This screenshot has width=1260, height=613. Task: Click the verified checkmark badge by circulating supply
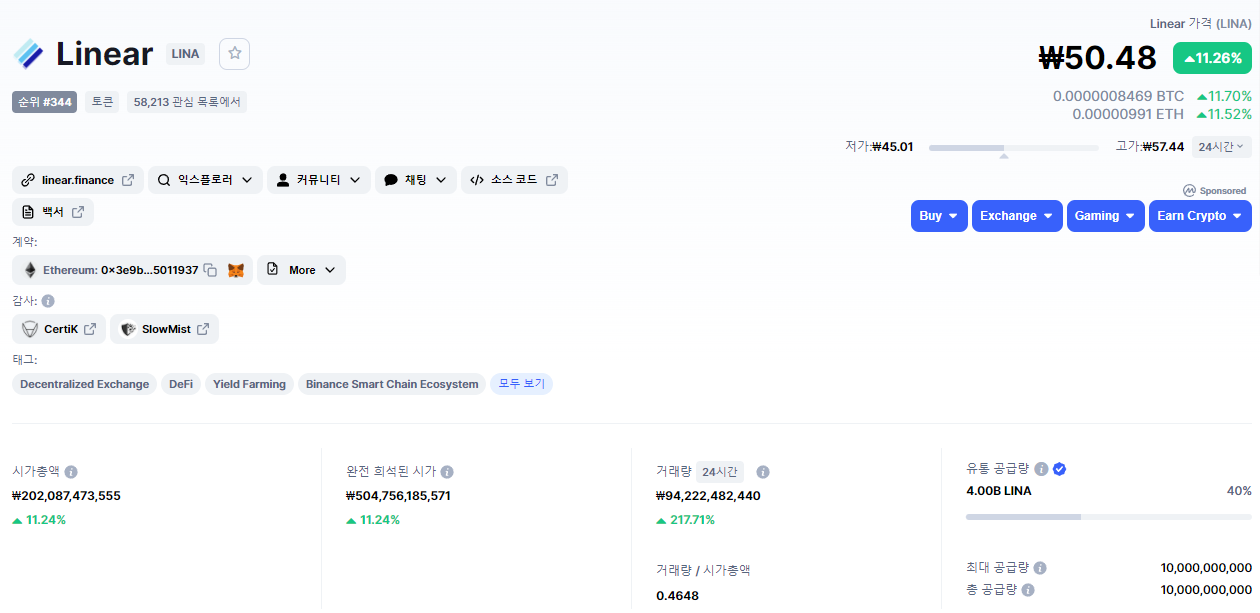click(1059, 469)
